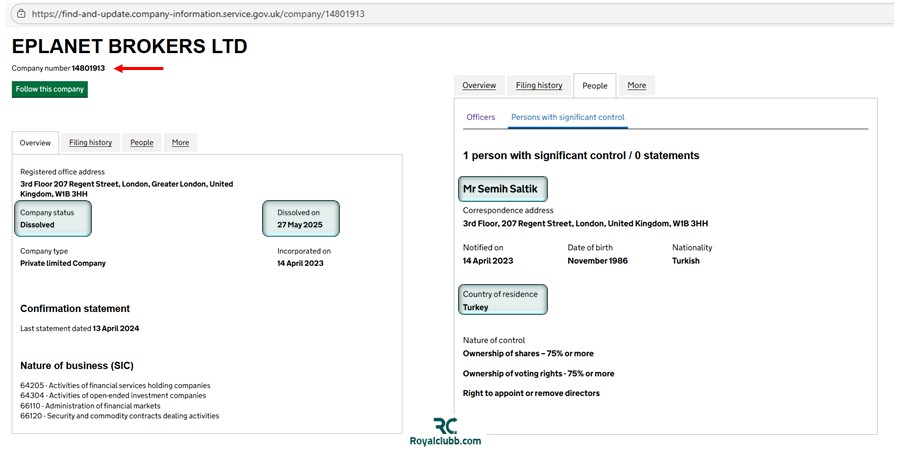
Task: Select the Overview tab in the left panel
Action: (35, 143)
